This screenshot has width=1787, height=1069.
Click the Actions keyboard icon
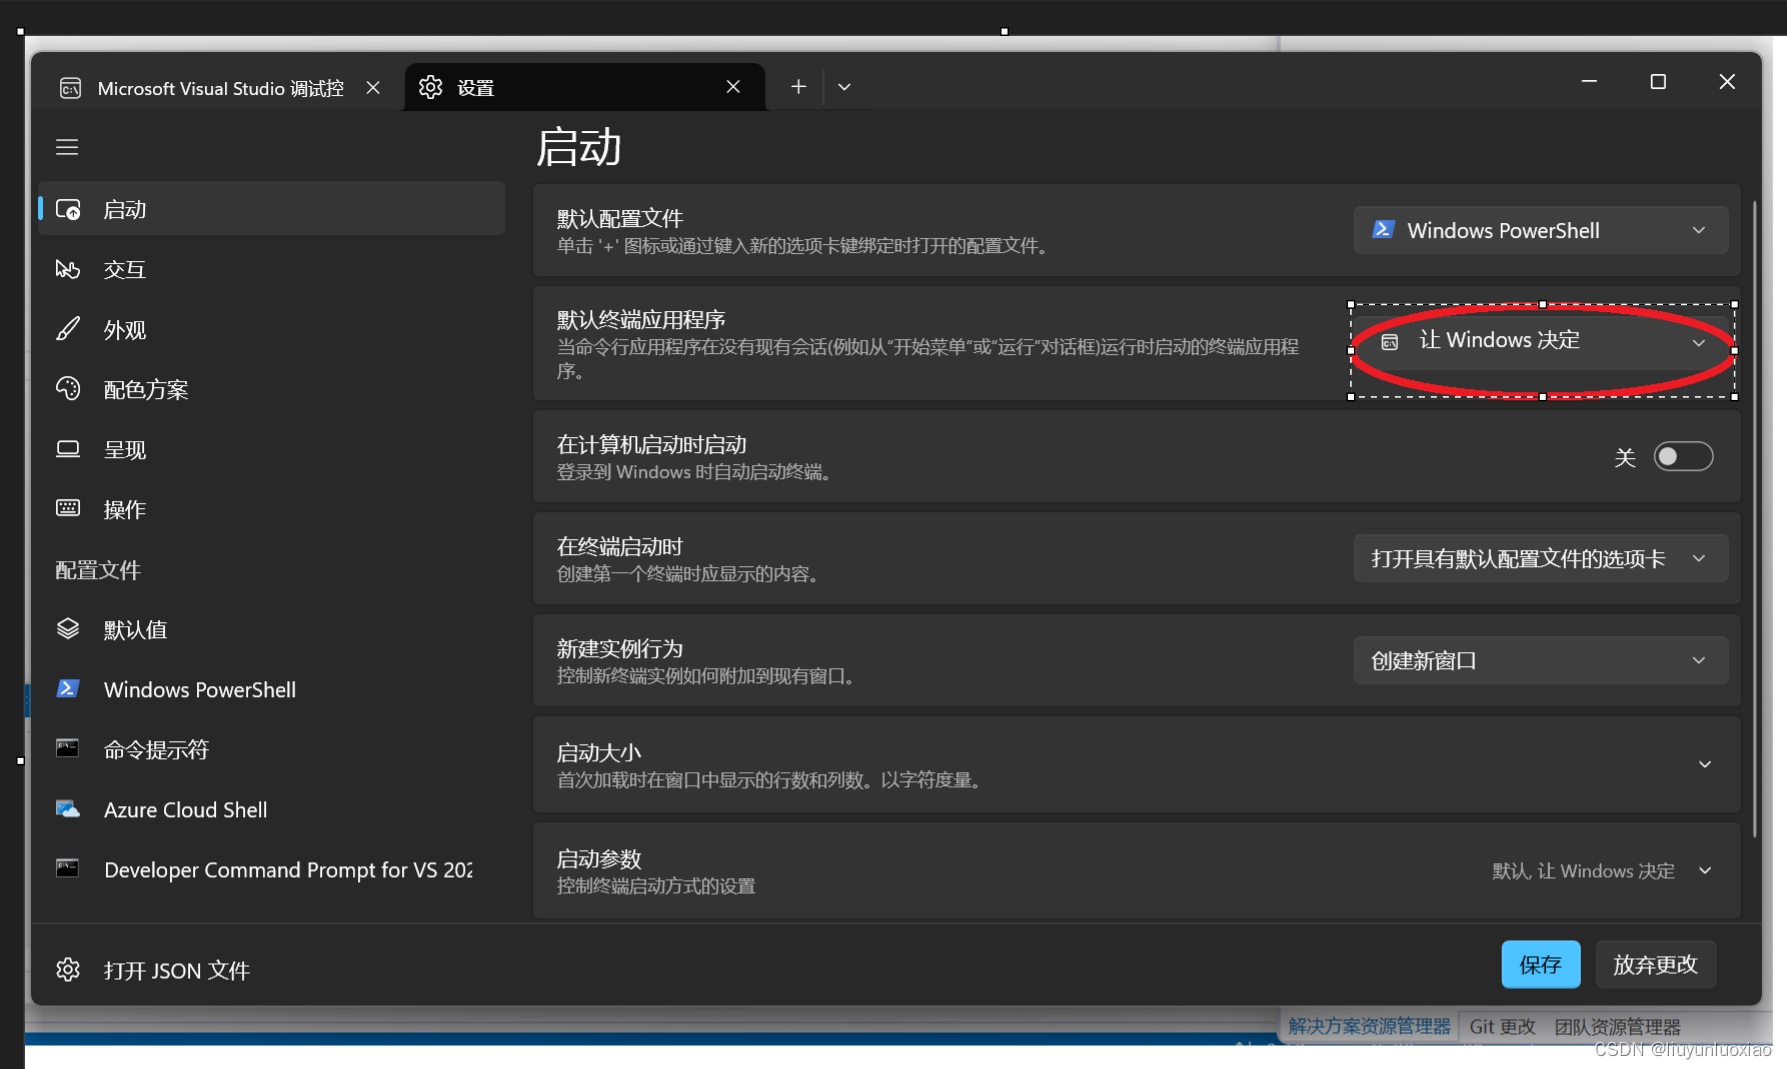click(x=68, y=508)
